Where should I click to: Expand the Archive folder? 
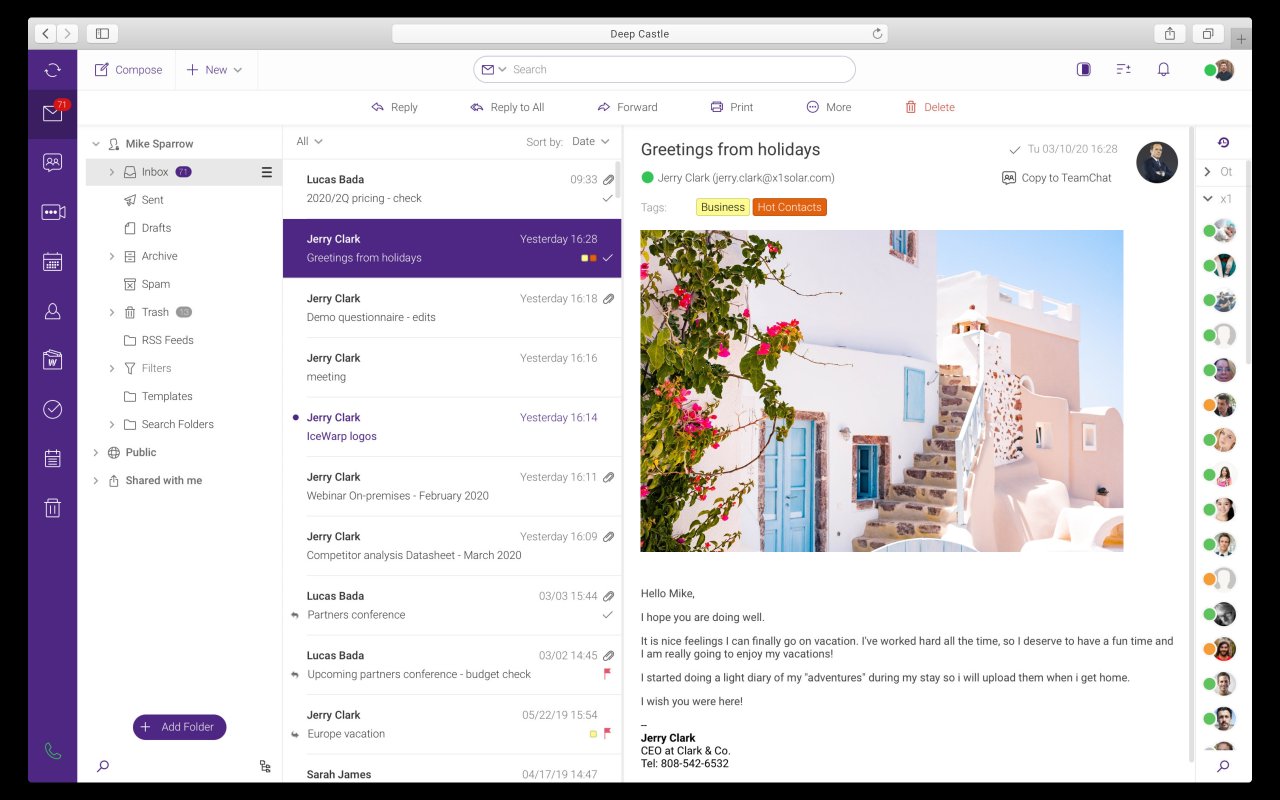coord(111,256)
